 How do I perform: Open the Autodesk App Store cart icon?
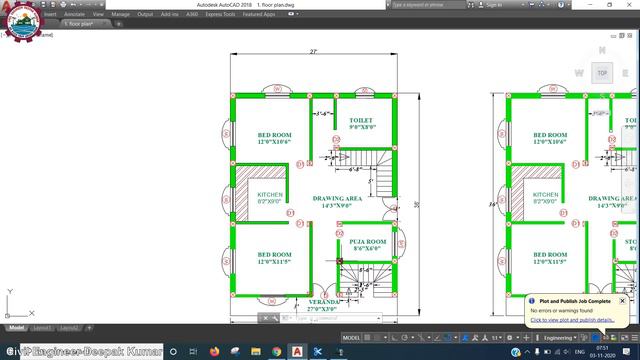coord(531,5)
